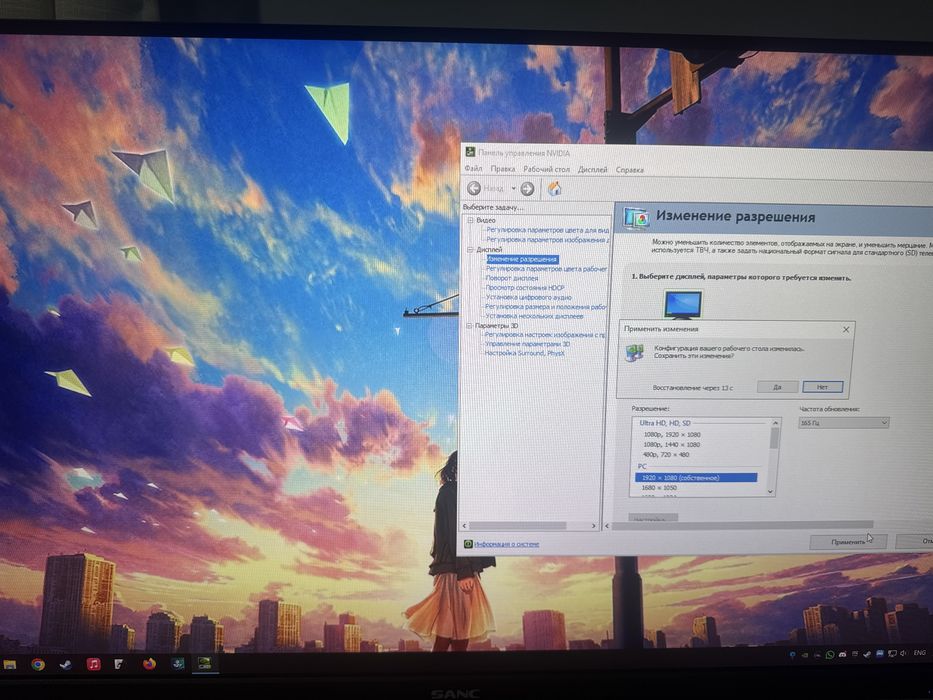Image resolution: width=933 pixels, height=700 pixels.
Task: Open the Epic Games taskbar icon
Action: click(121, 664)
